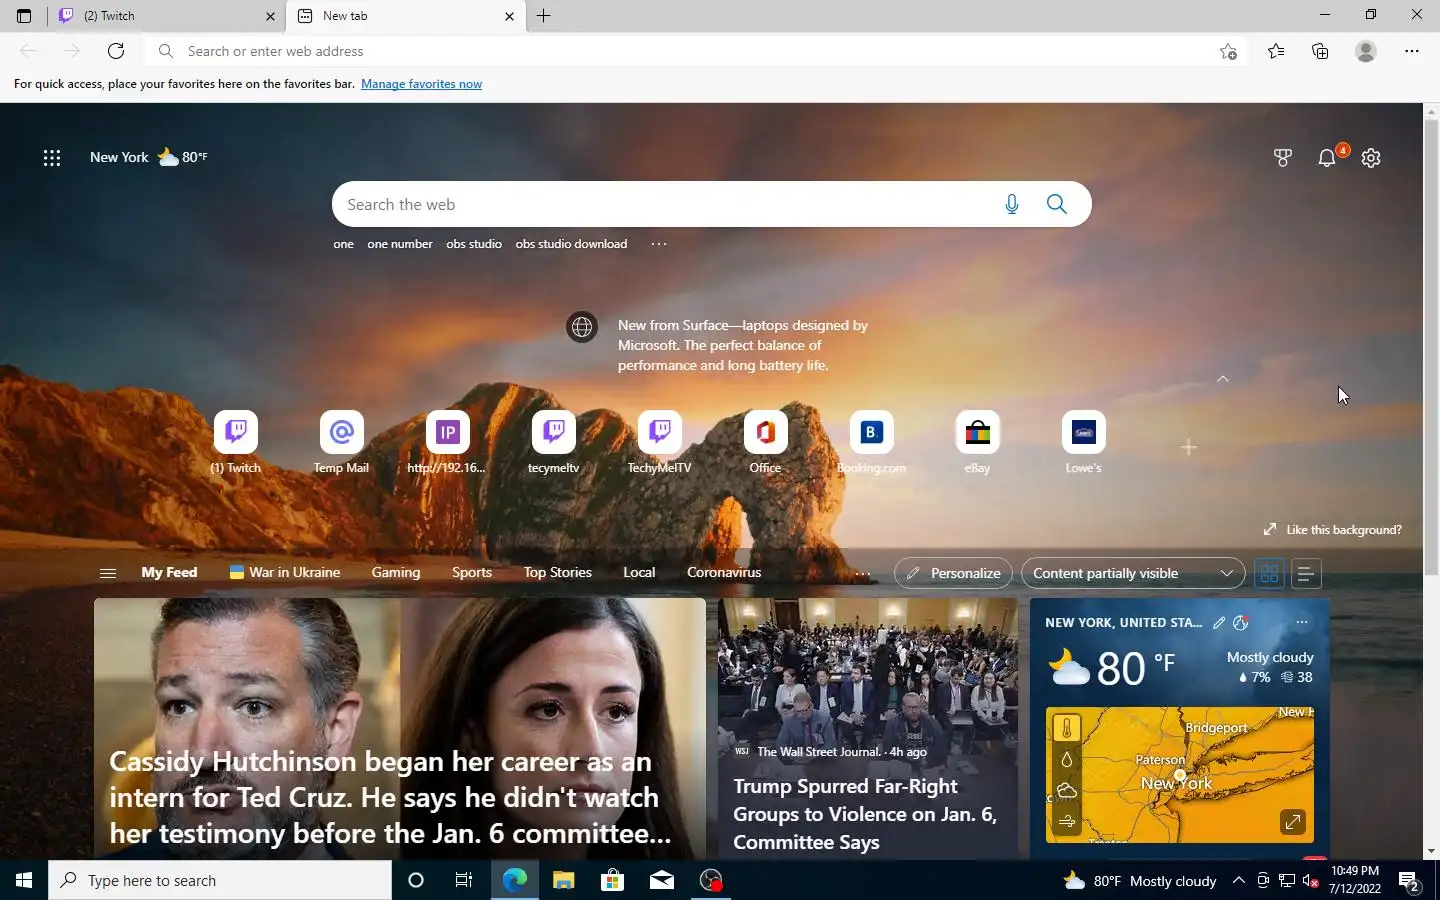
Task: Open the notifications bell icon
Action: coord(1327,157)
